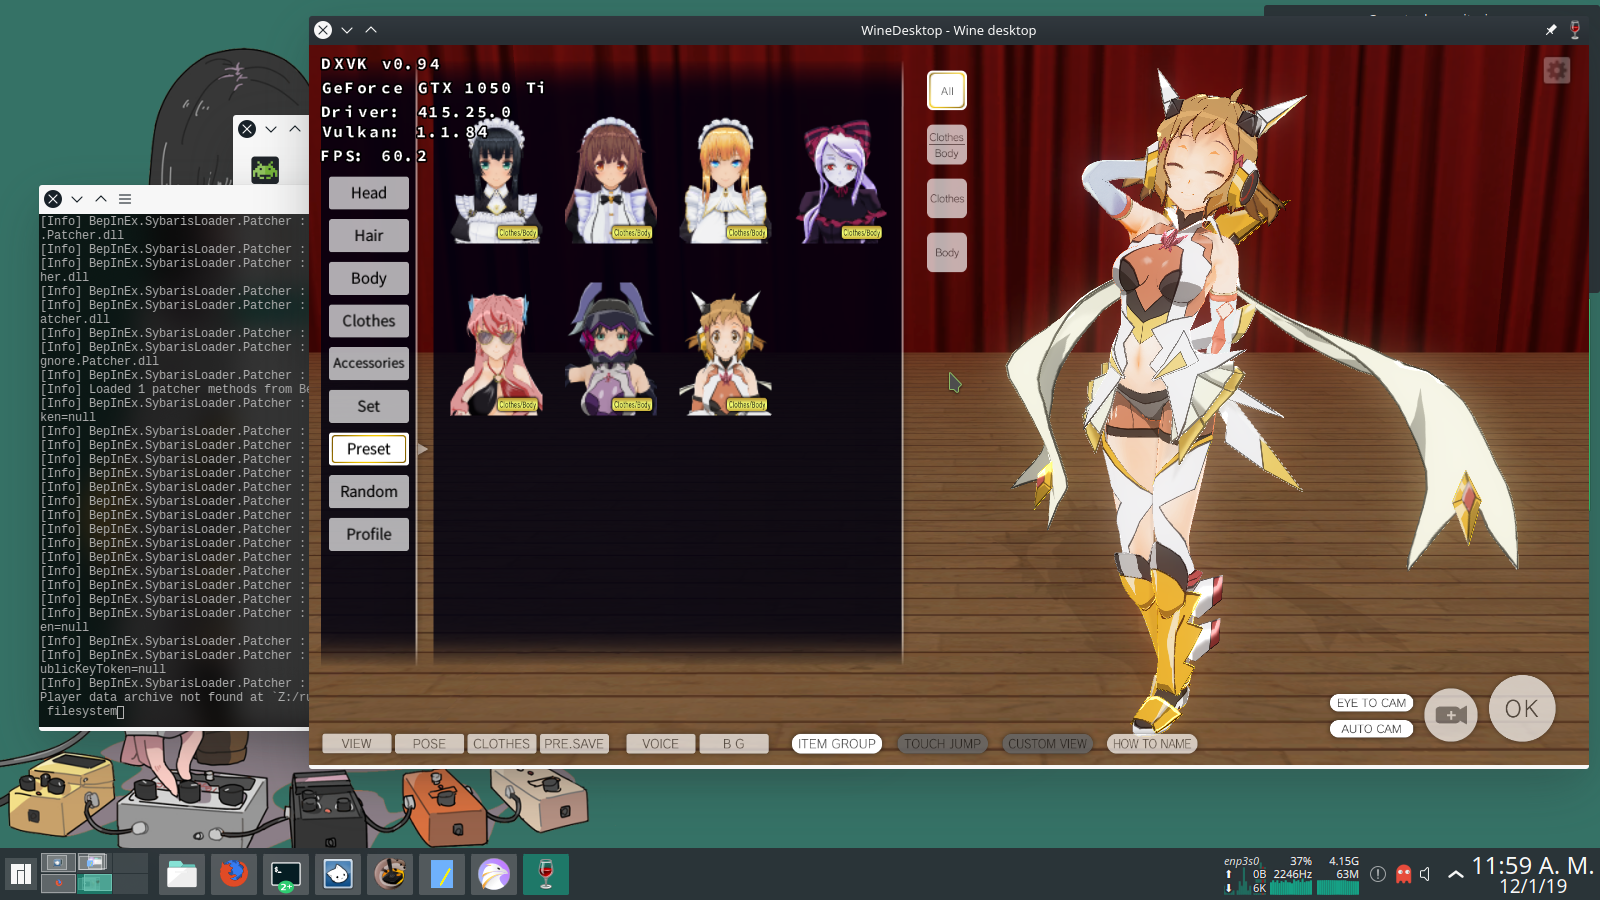
Task: Open the Set category
Action: (369, 406)
